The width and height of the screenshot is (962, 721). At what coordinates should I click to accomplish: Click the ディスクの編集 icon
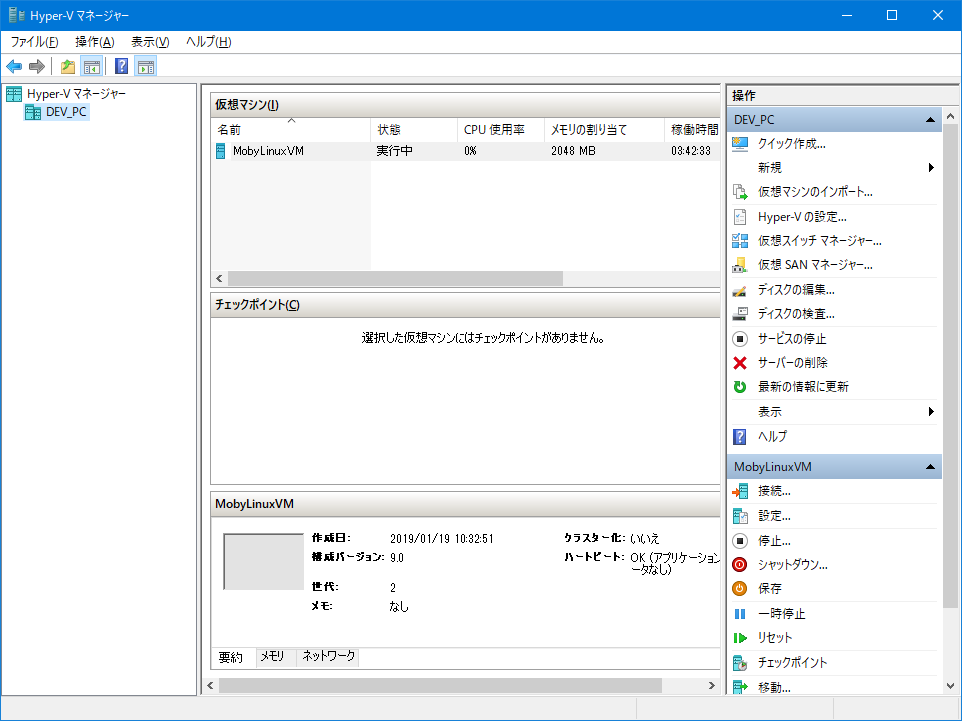click(740, 290)
